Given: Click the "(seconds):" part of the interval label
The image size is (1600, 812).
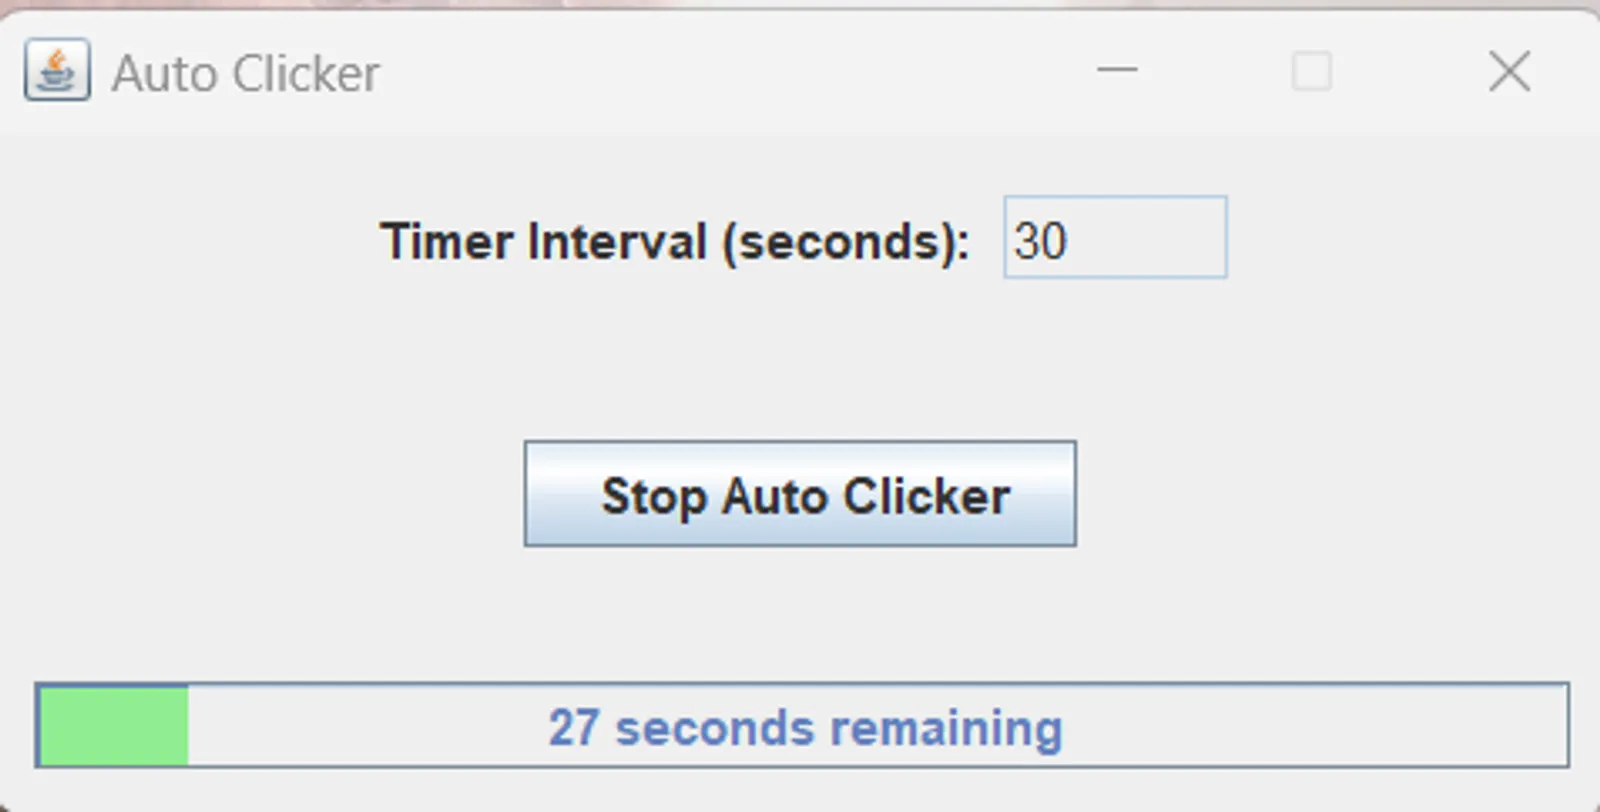Looking at the screenshot, I should [846, 242].
